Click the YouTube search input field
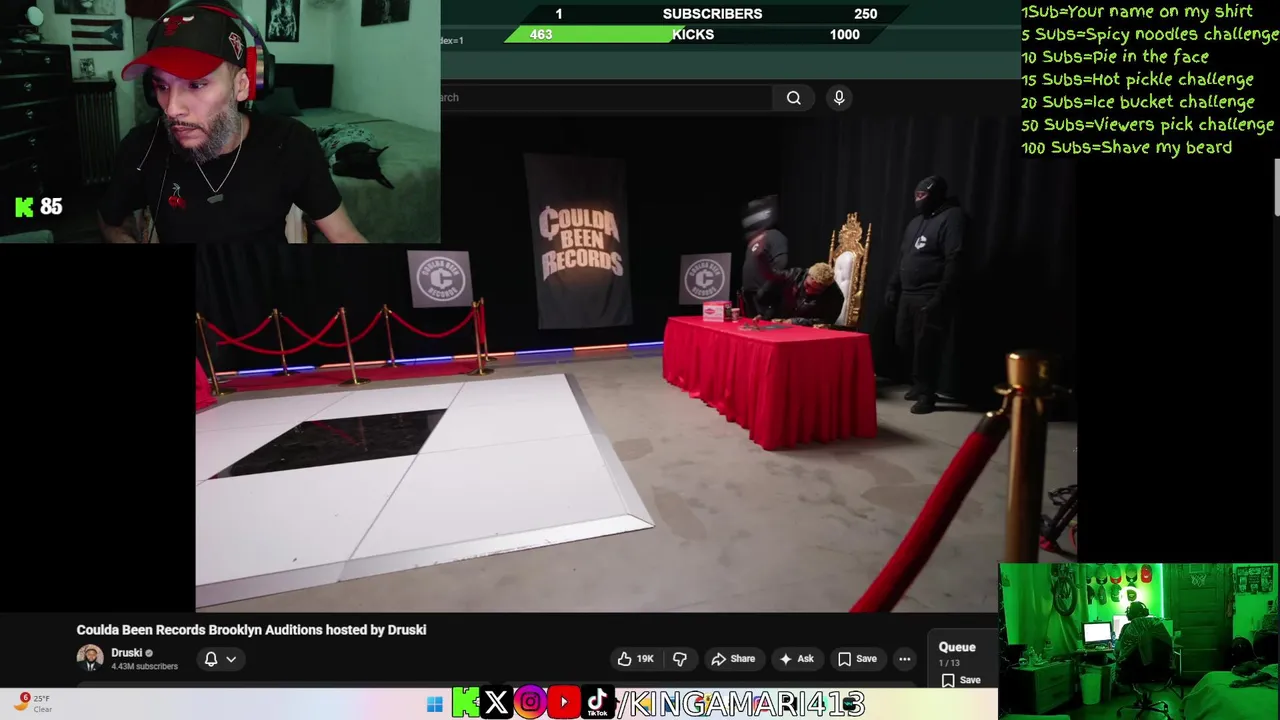Image resolution: width=1280 pixels, height=720 pixels. point(605,97)
